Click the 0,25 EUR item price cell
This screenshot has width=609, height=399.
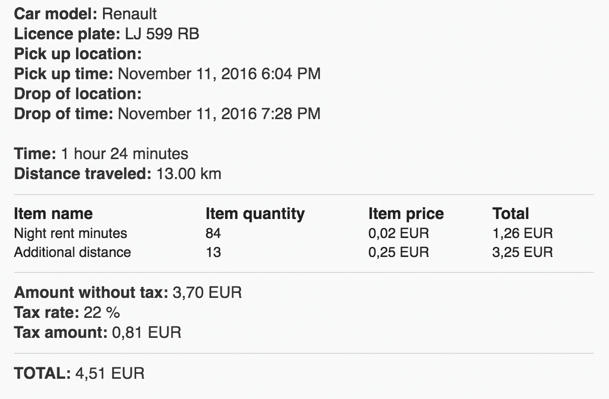(398, 253)
